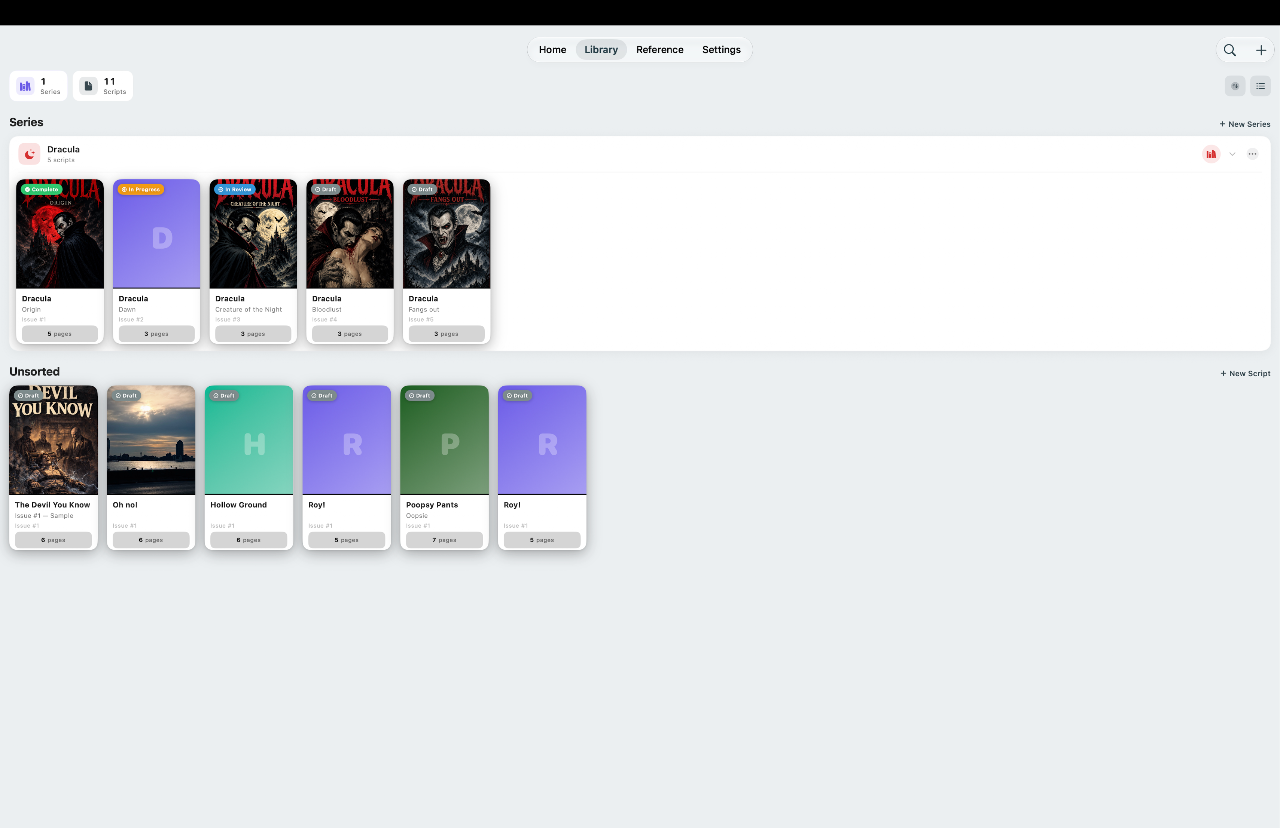Open Poopsy Pants green P cover
Image resolution: width=1280 pixels, height=828 pixels.
click(x=445, y=440)
